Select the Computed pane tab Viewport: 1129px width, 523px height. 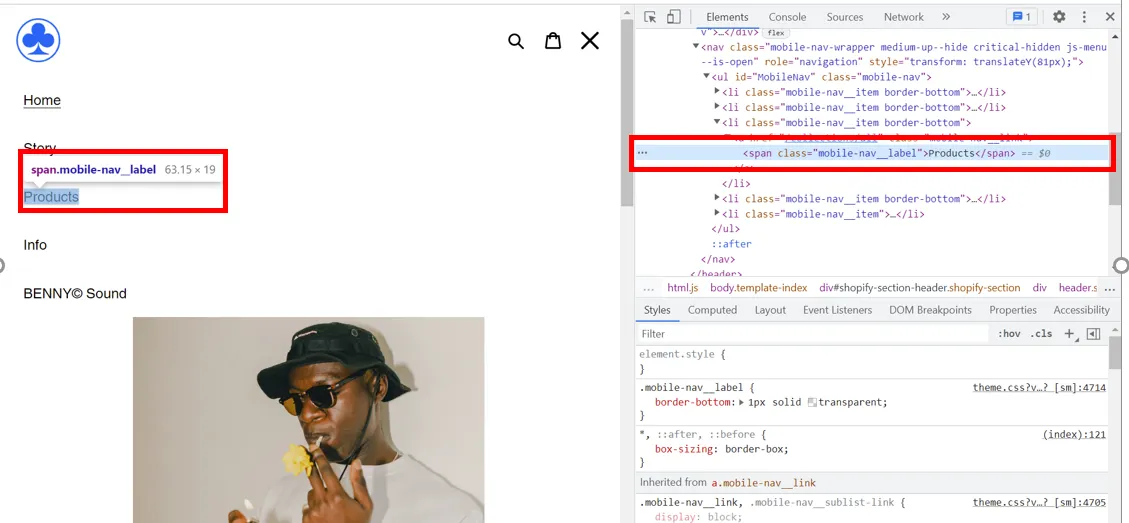pyautogui.click(x=712, y=310)
